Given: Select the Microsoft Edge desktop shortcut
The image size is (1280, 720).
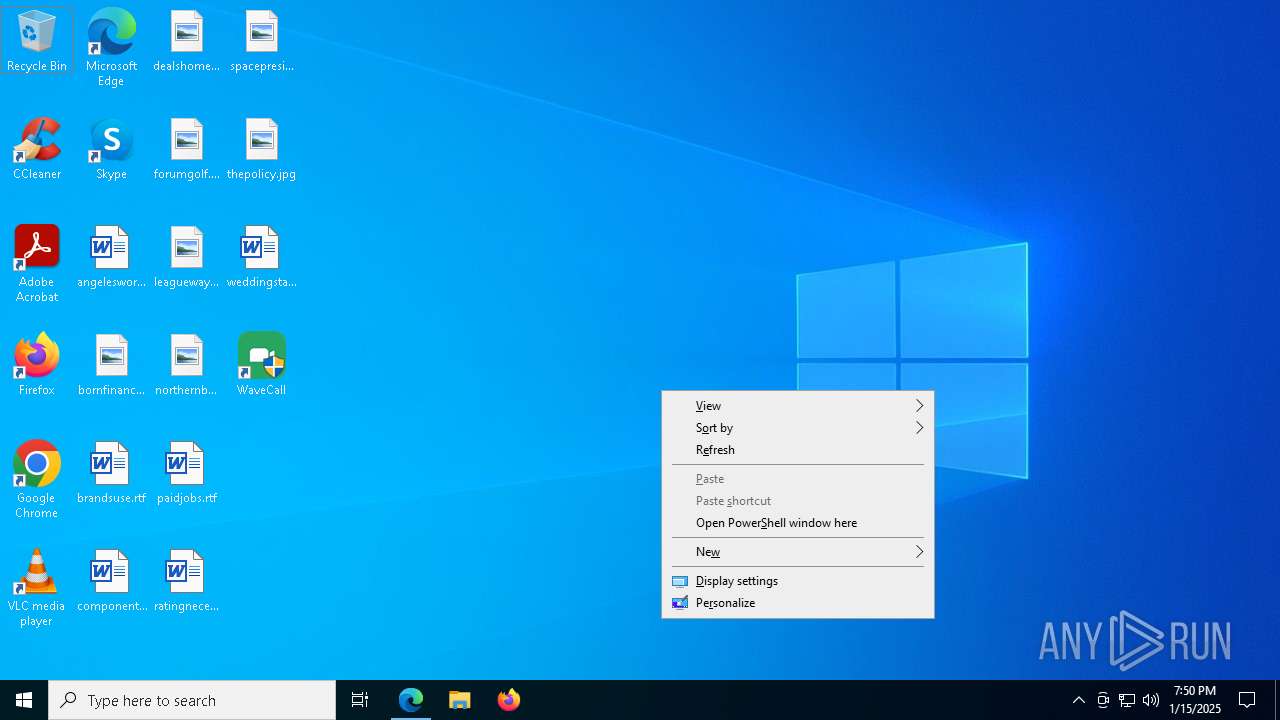Looking at the screenshot, I should tap(111, 47).
